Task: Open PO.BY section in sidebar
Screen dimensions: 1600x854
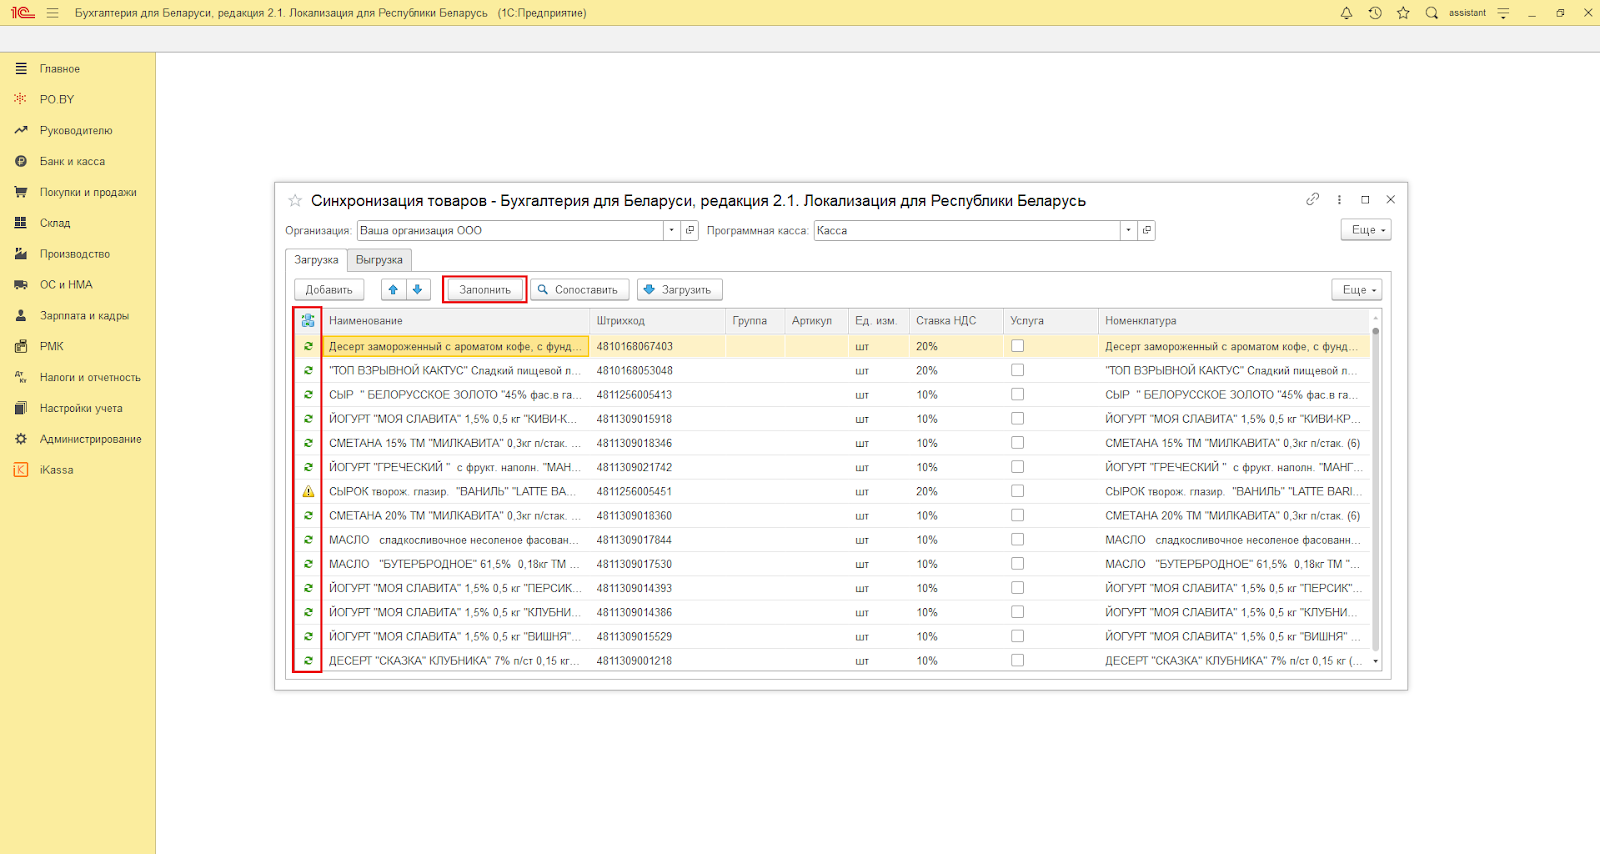Action: (57, 100)
